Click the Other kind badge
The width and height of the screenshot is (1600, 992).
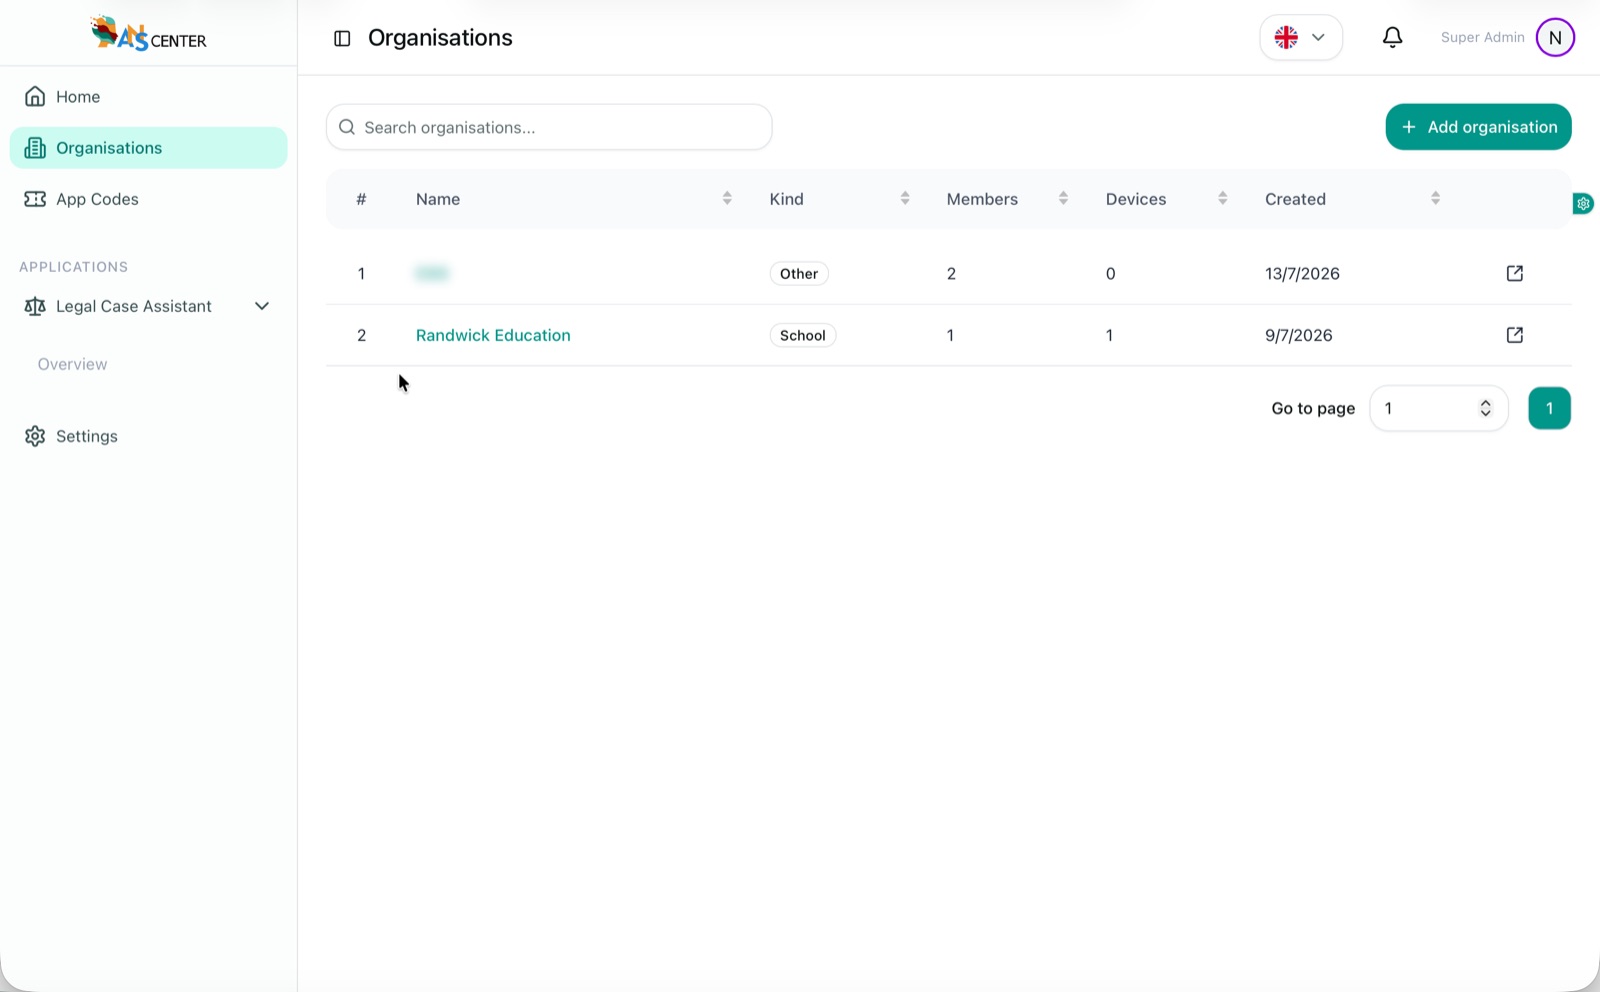point(799,274)
